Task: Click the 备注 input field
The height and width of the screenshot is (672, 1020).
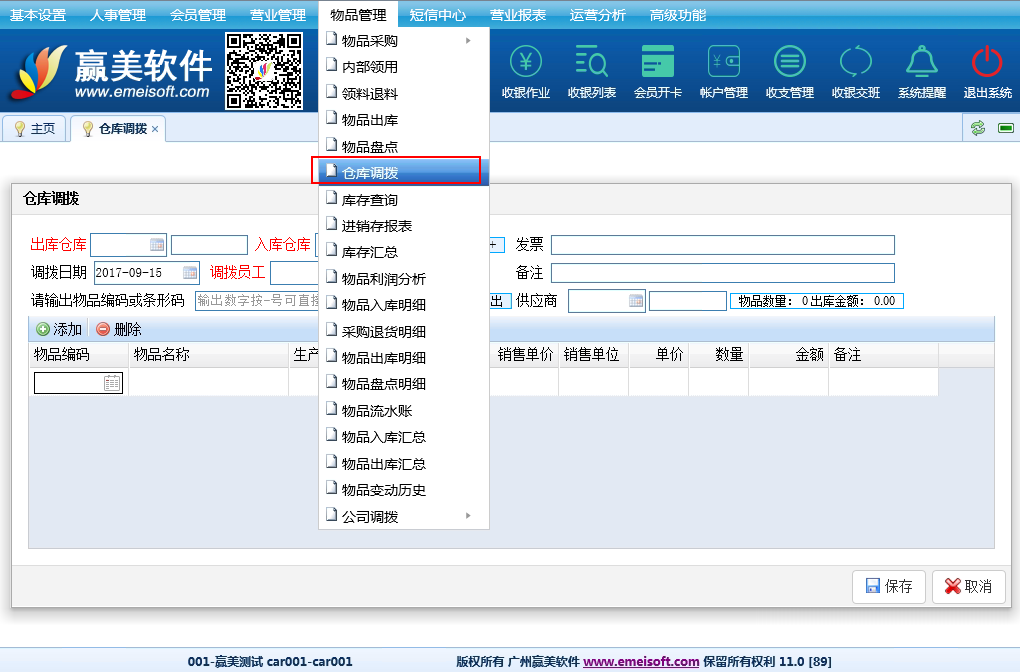Action: [722, 273]
